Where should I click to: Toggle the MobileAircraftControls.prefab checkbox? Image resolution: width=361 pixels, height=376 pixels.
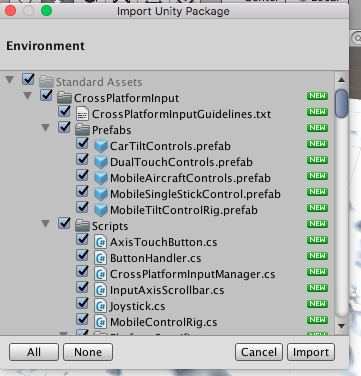pos(82,175)
